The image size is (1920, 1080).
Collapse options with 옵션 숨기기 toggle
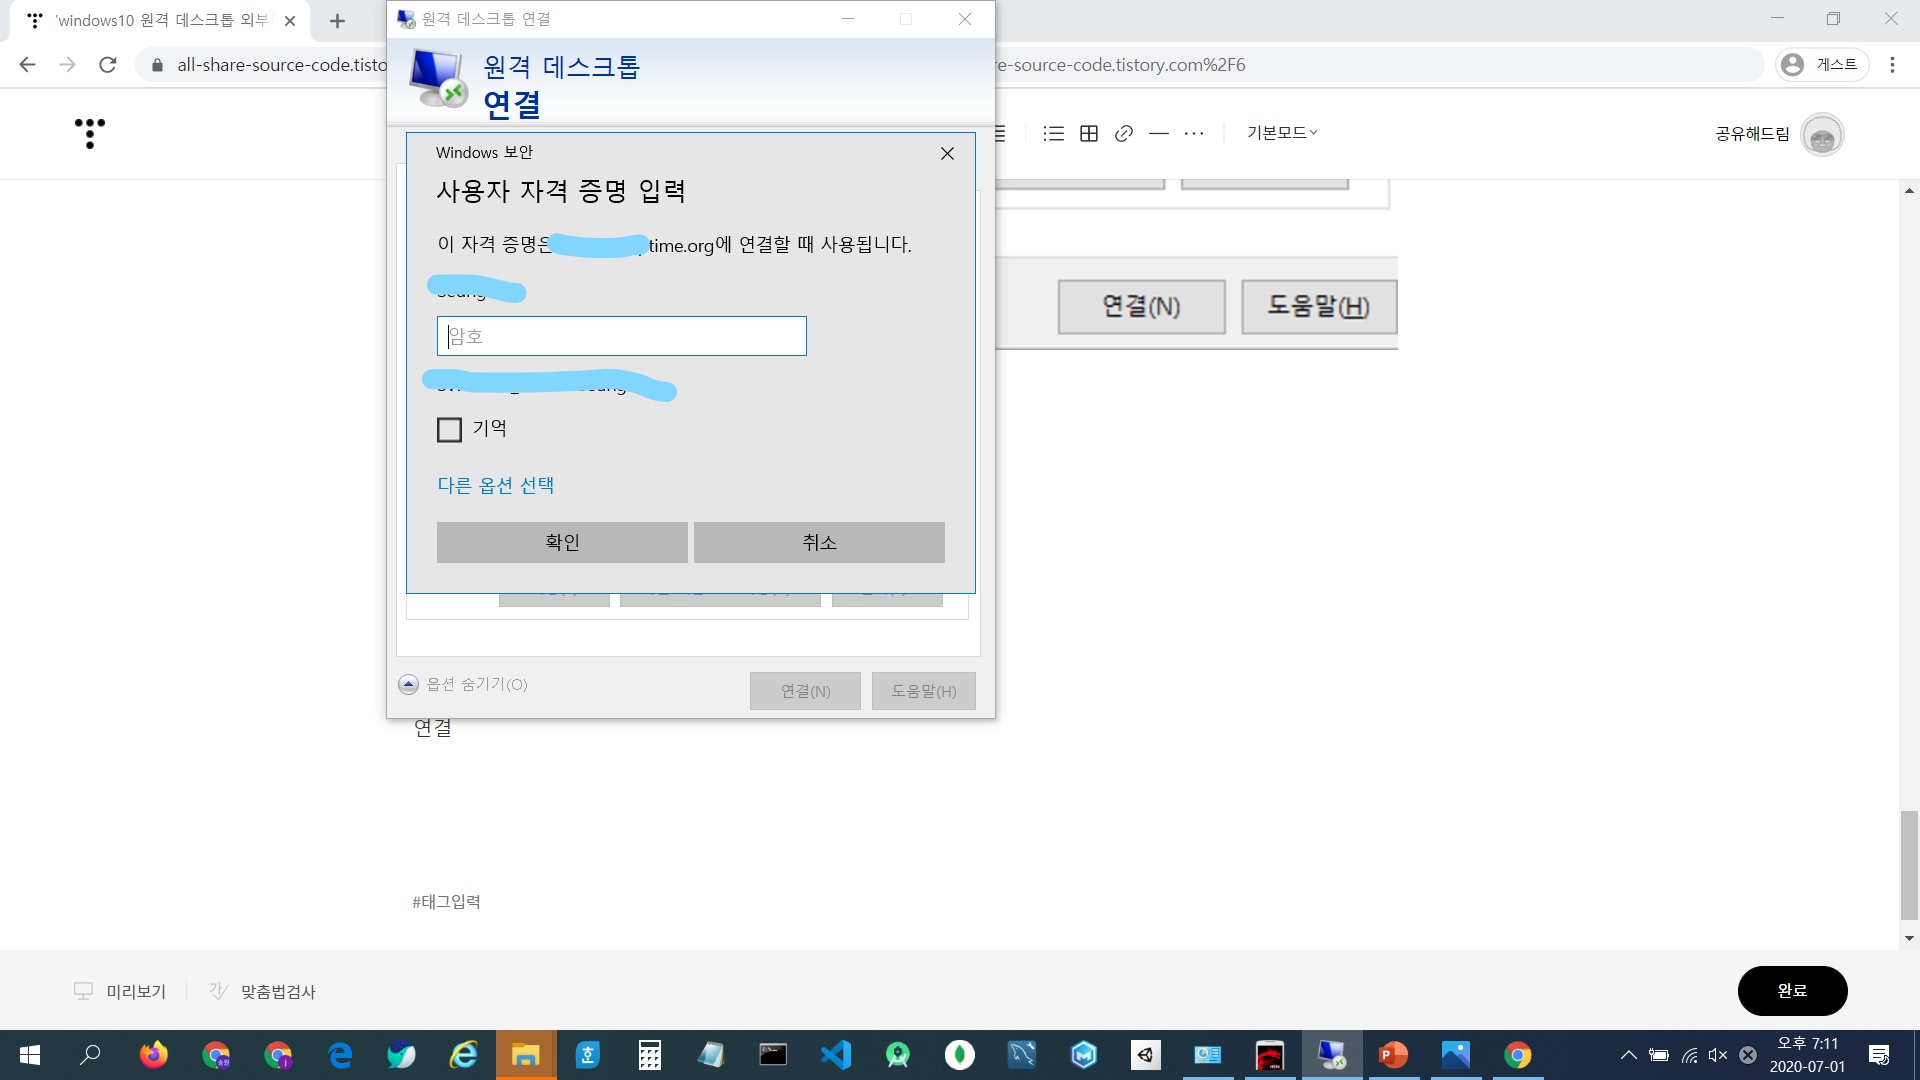[408, 684]
